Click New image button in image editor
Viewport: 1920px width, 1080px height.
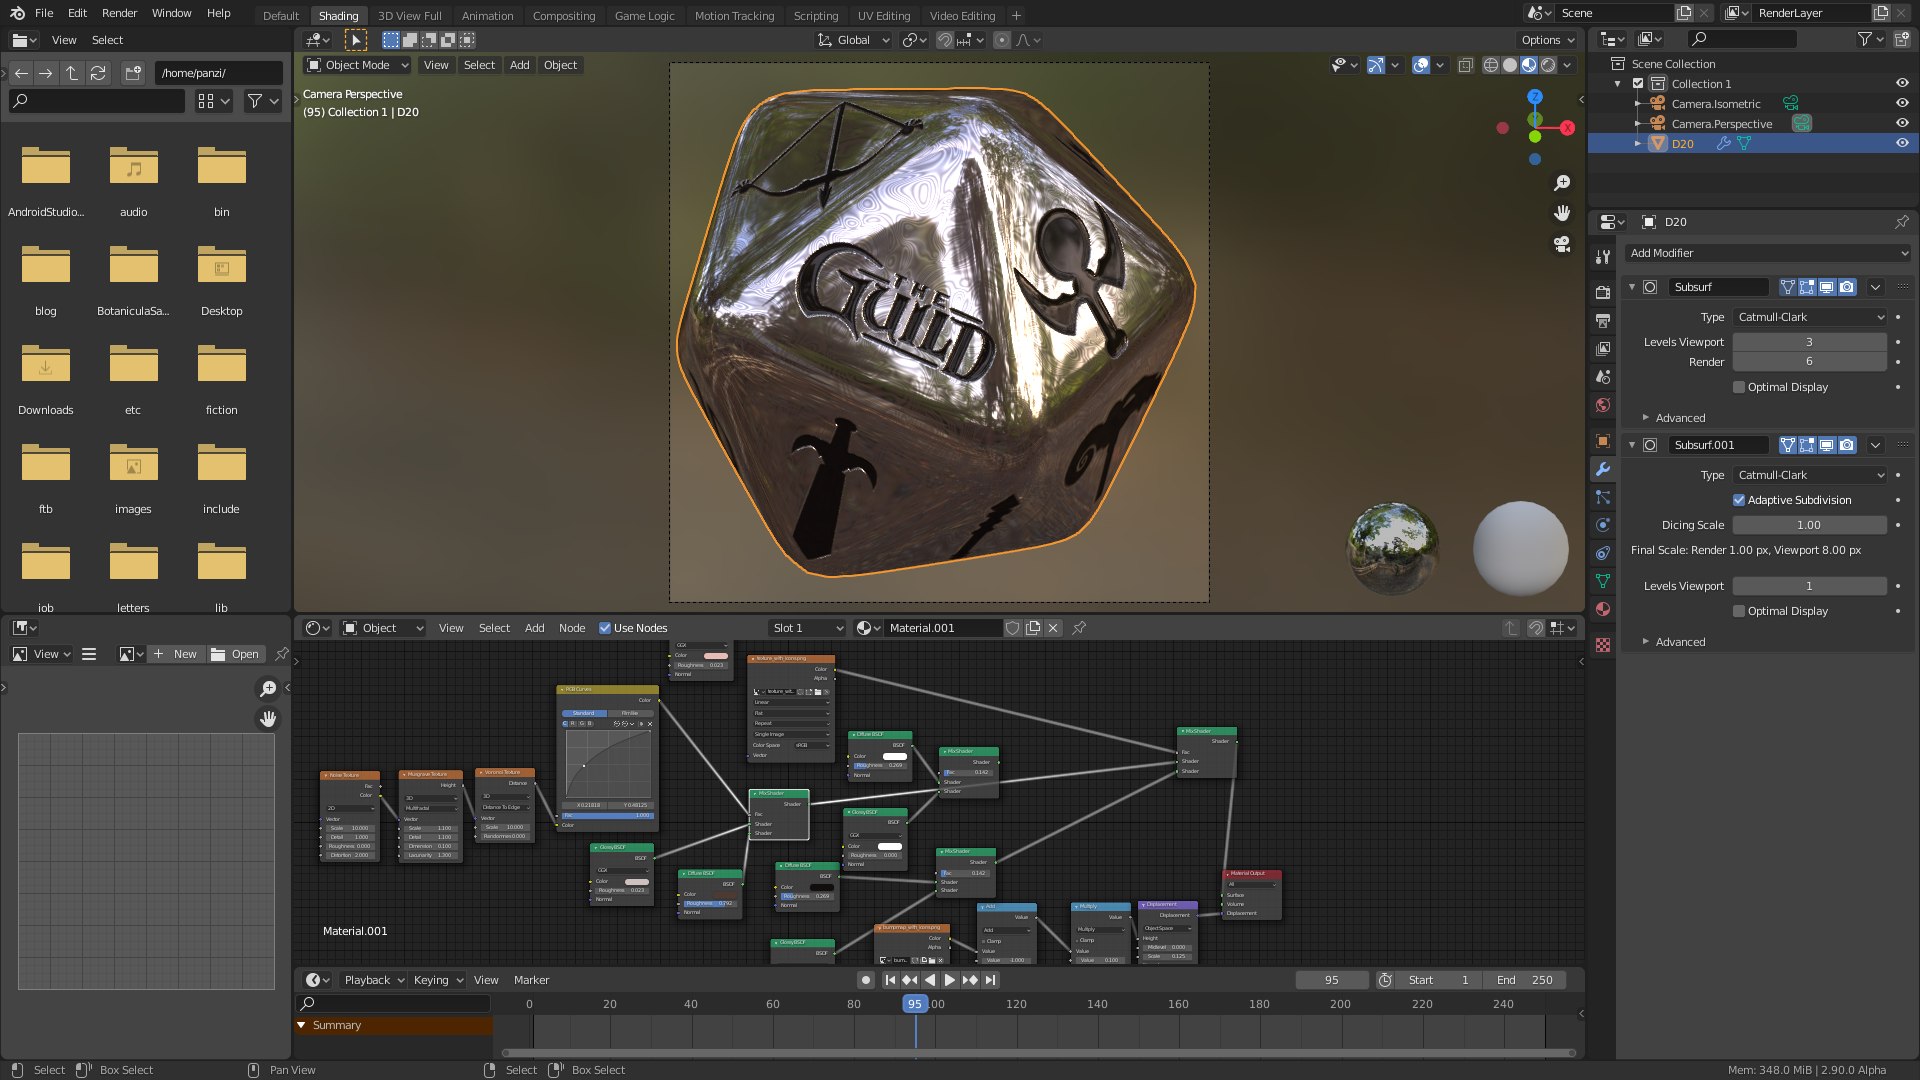[176, 654]
